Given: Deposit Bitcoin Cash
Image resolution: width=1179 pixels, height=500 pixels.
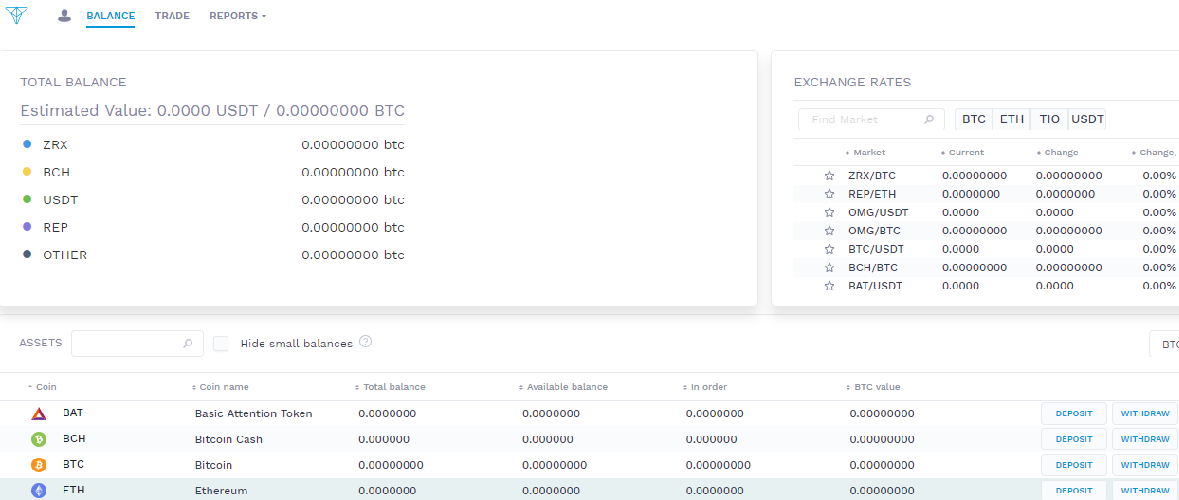Looking at the screenshot, I should pos(1074,439).
